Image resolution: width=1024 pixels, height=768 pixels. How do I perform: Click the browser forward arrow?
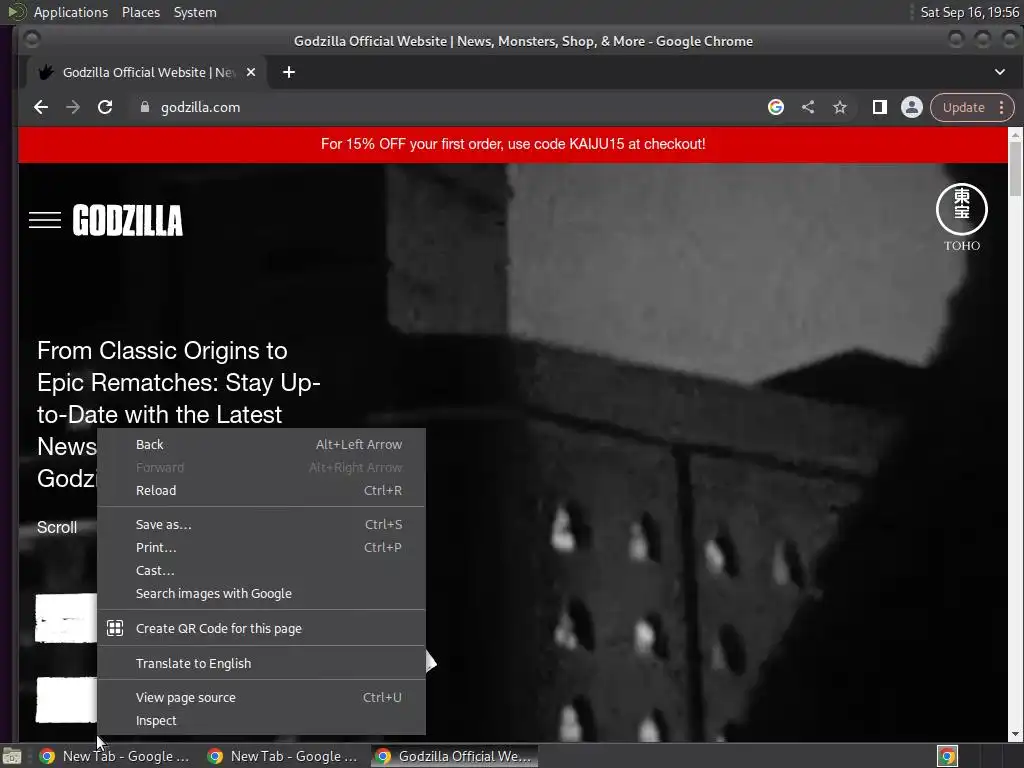[72, 107]
